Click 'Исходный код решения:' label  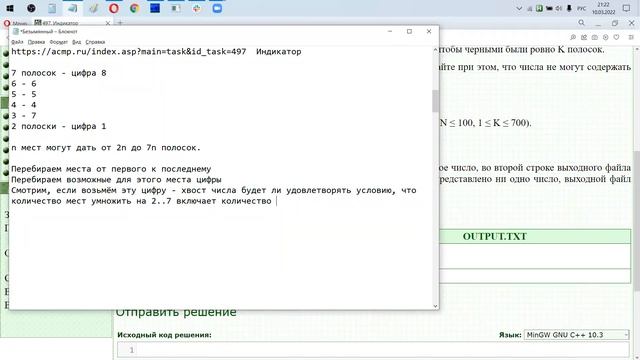(x=164, y=335)
